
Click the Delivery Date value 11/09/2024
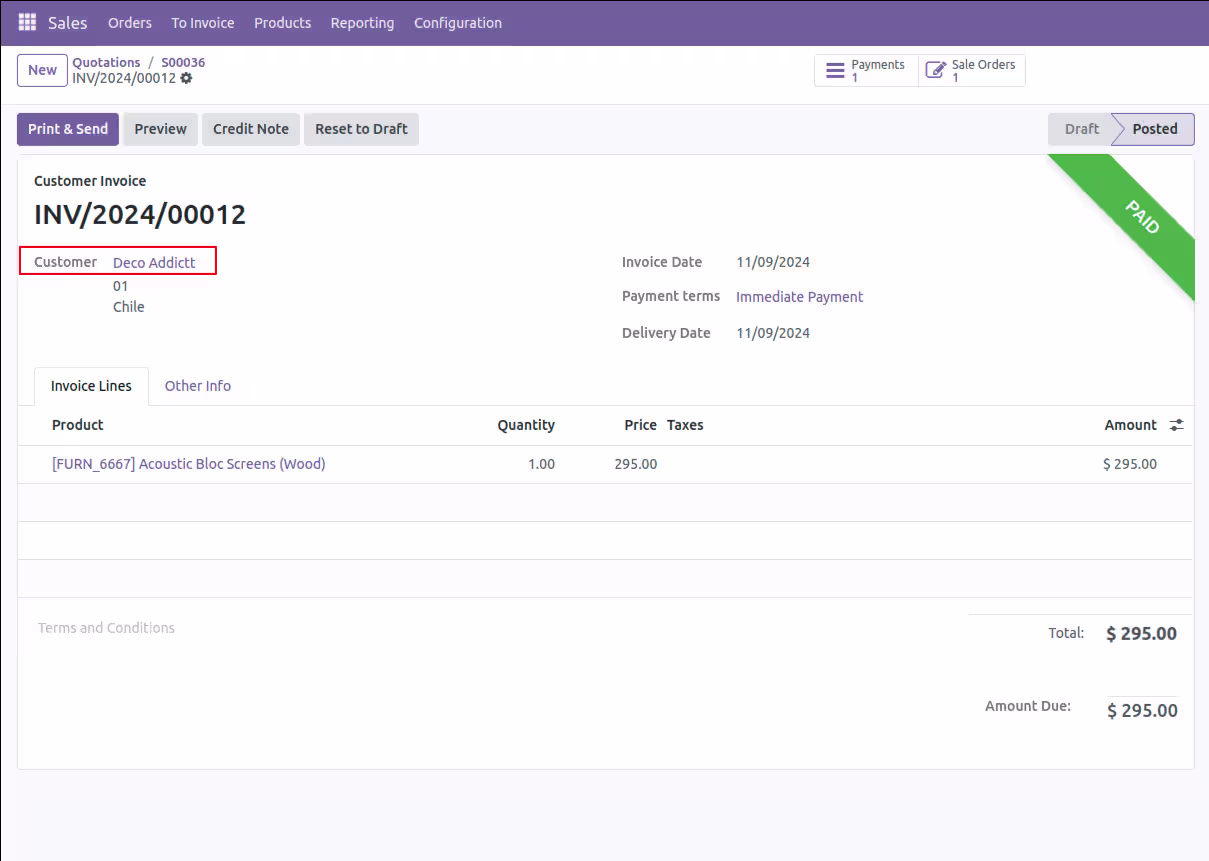[773, 333]
